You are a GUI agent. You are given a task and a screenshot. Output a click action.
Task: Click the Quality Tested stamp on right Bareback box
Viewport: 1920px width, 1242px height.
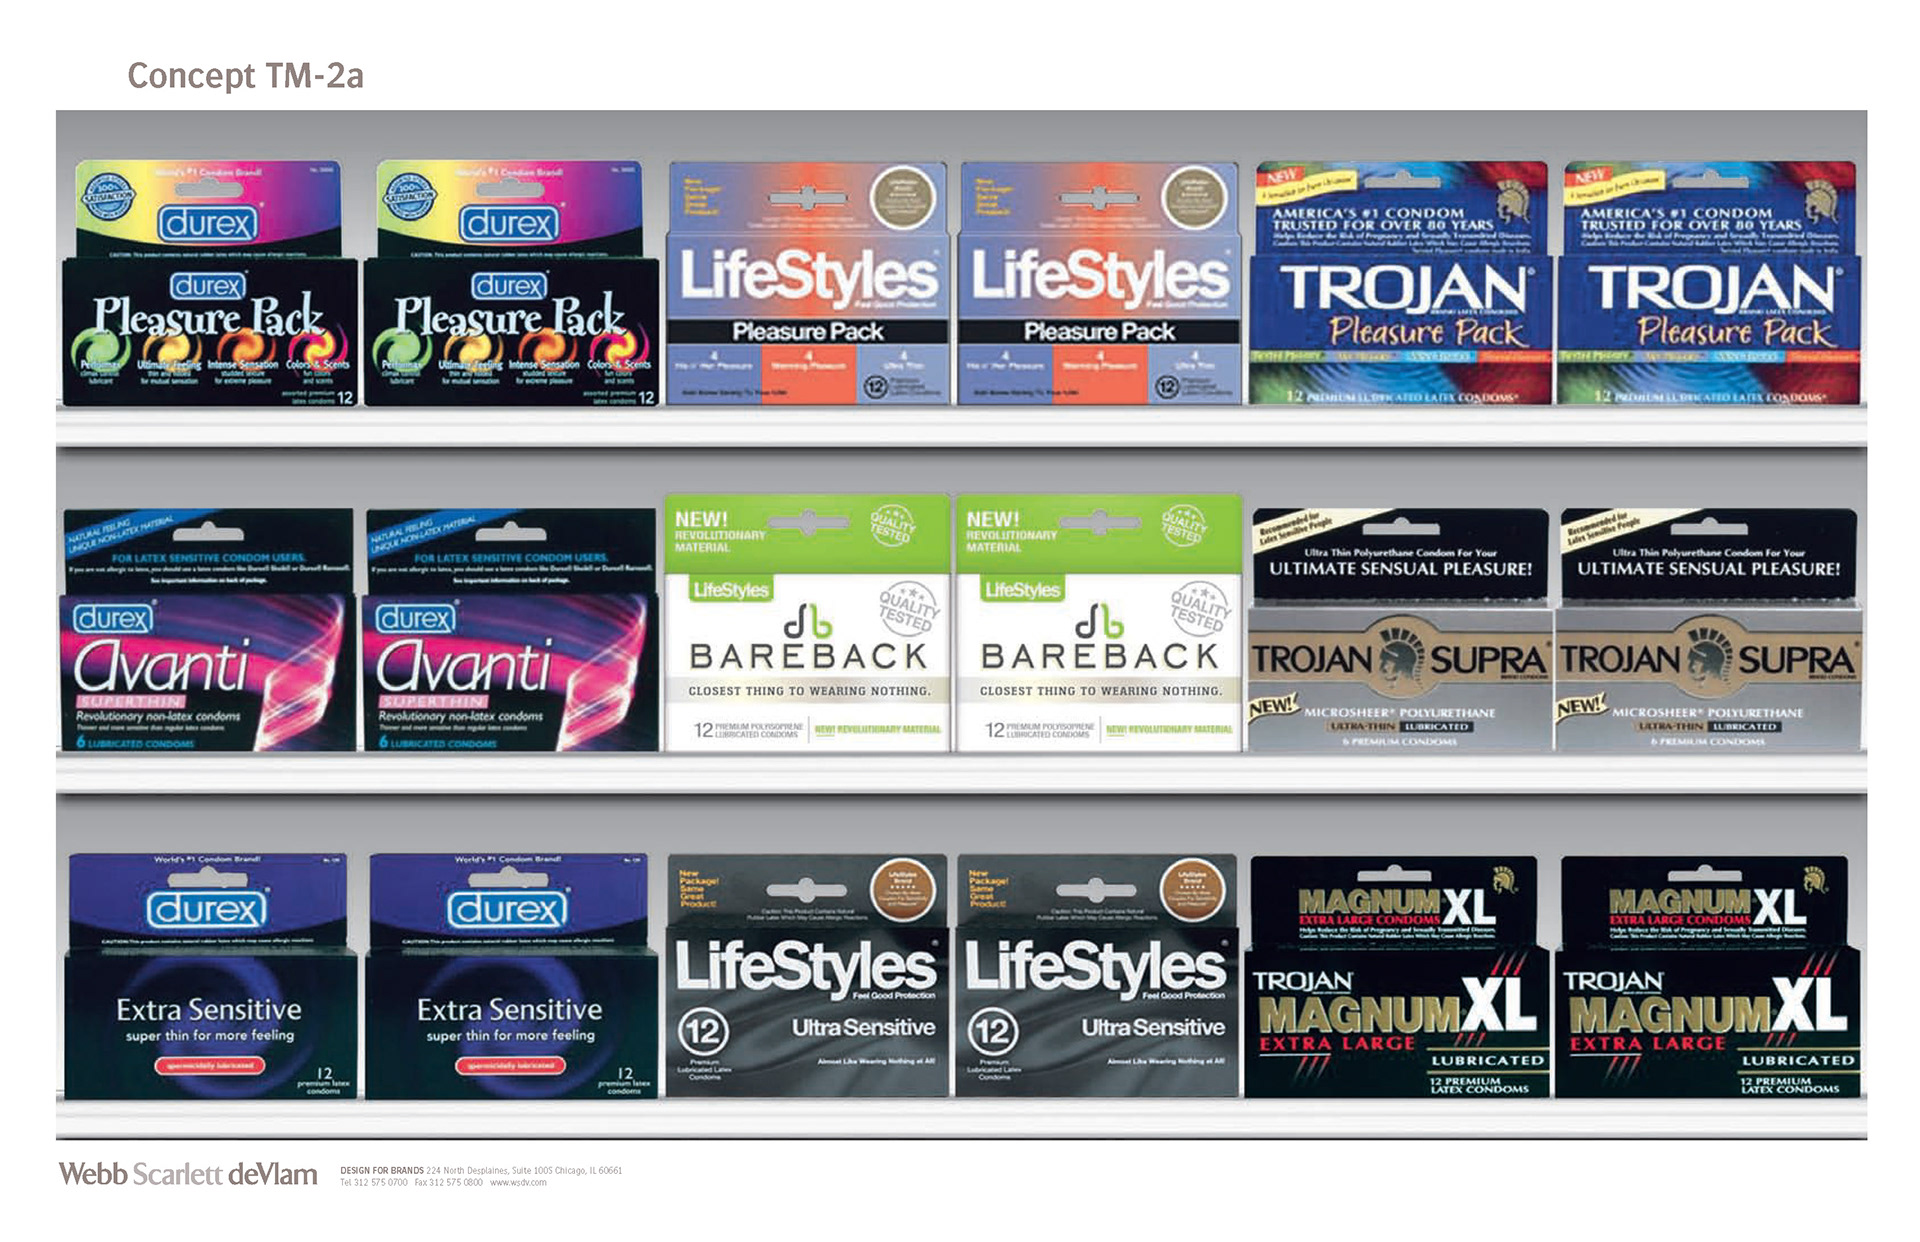tap(1200, 605)
